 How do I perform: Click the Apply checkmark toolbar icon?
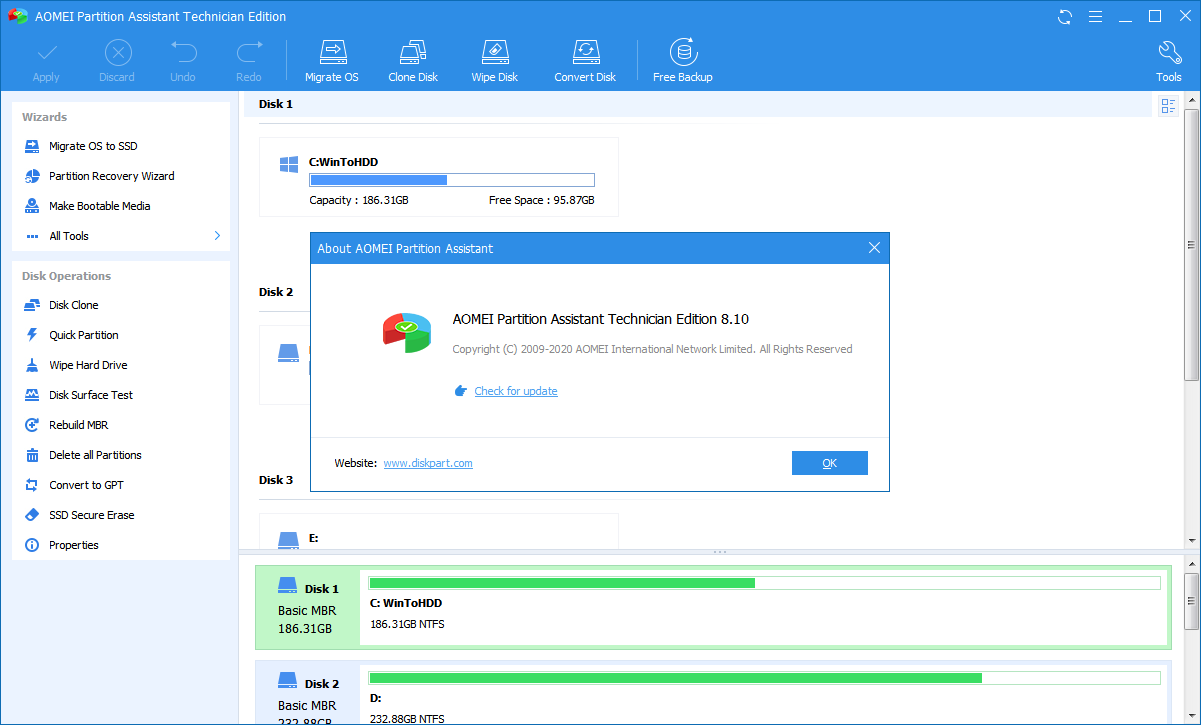[46, 53]
